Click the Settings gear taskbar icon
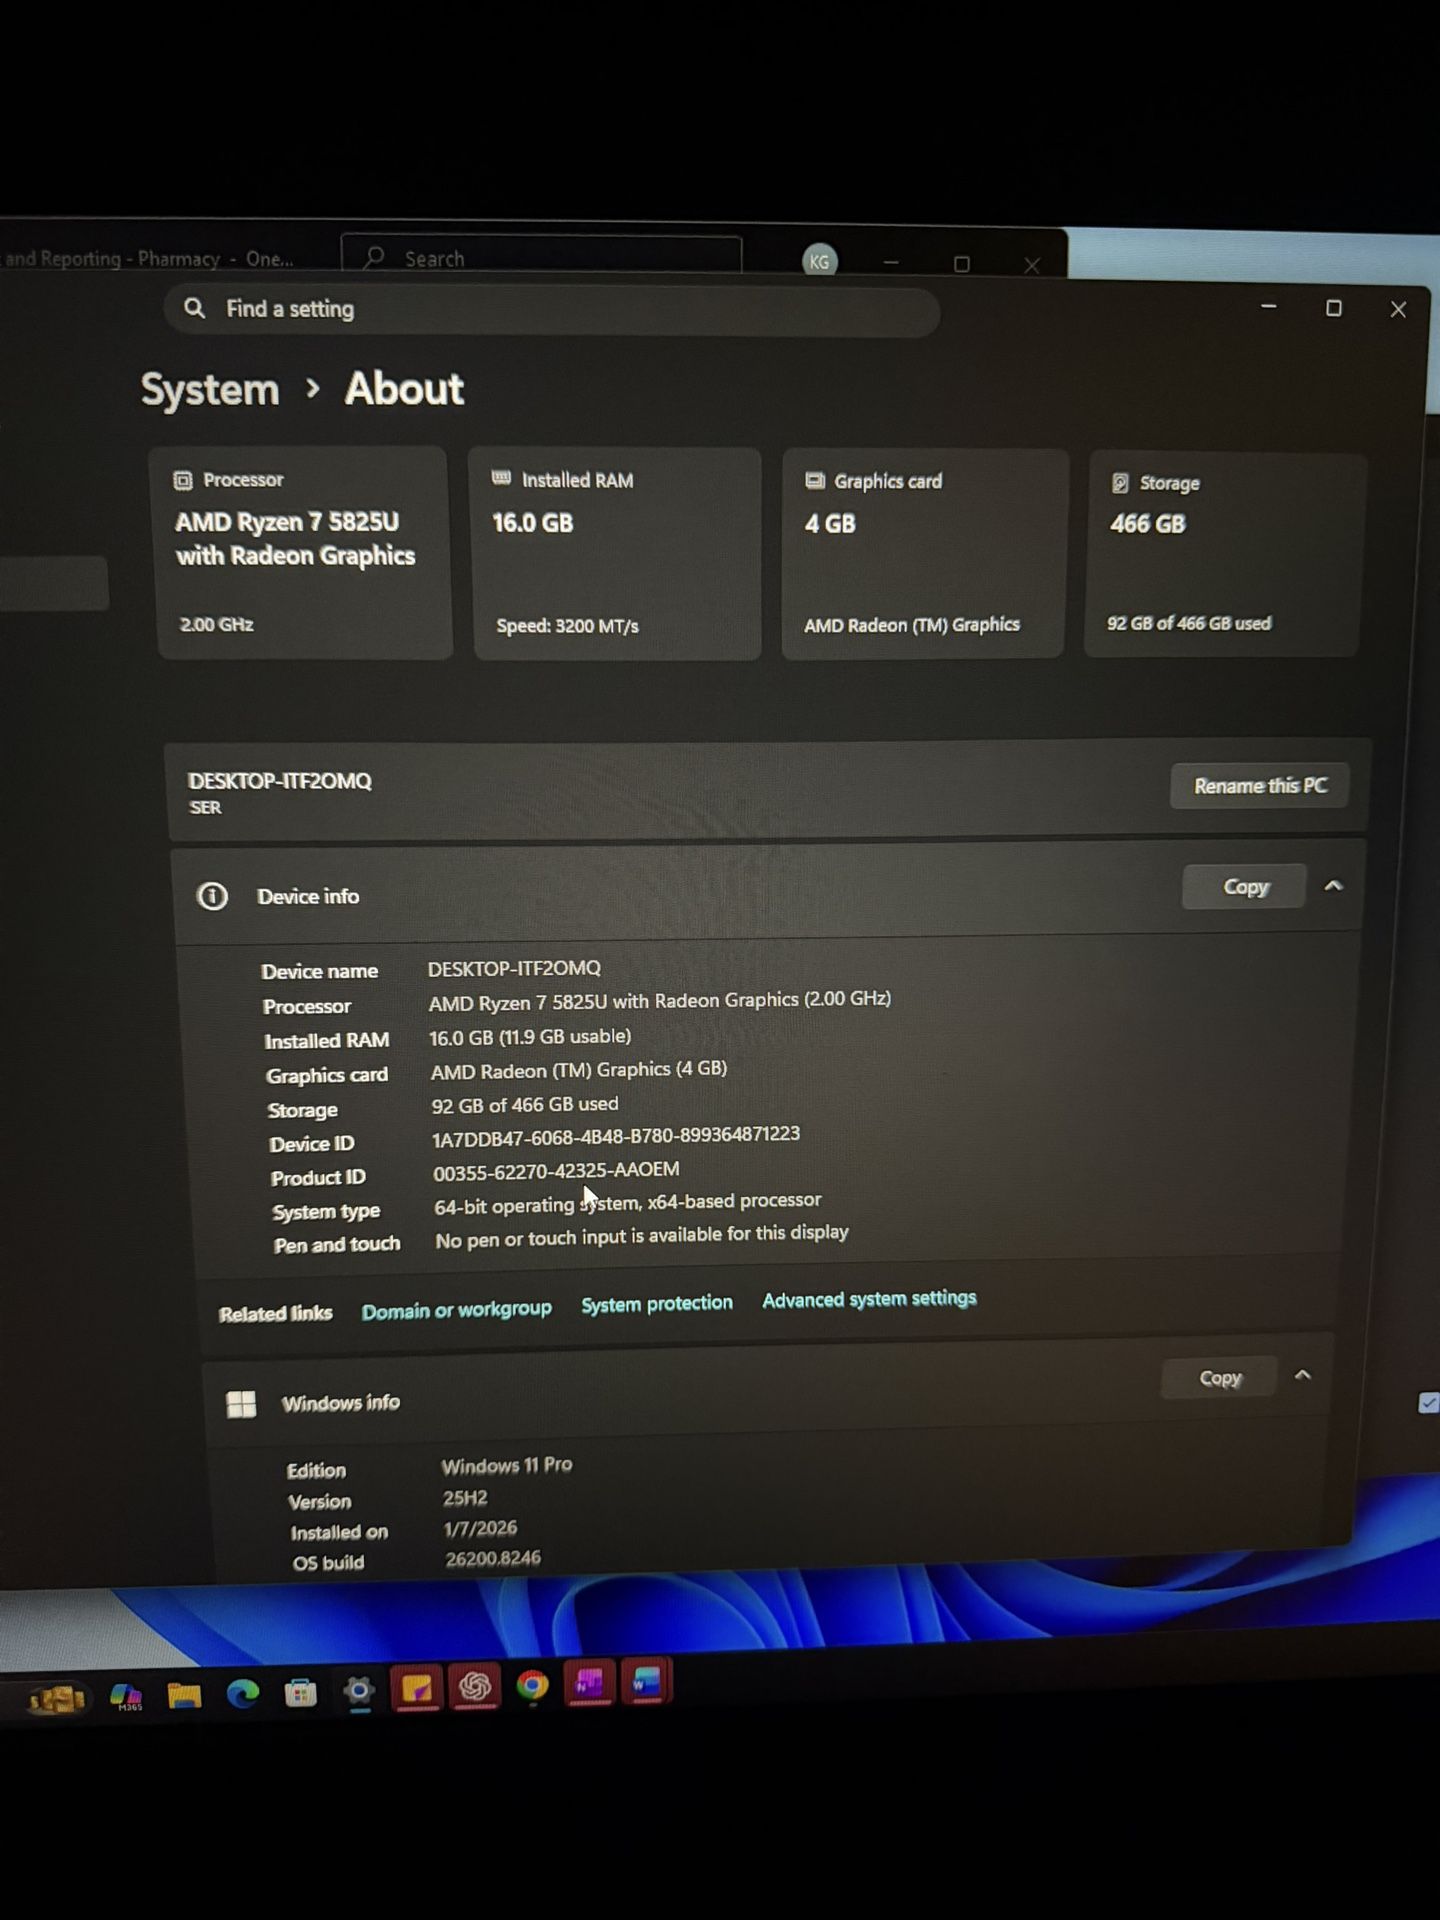Image resolution: width=1440 pixels, height=1920 pixels. point(359,1691)
